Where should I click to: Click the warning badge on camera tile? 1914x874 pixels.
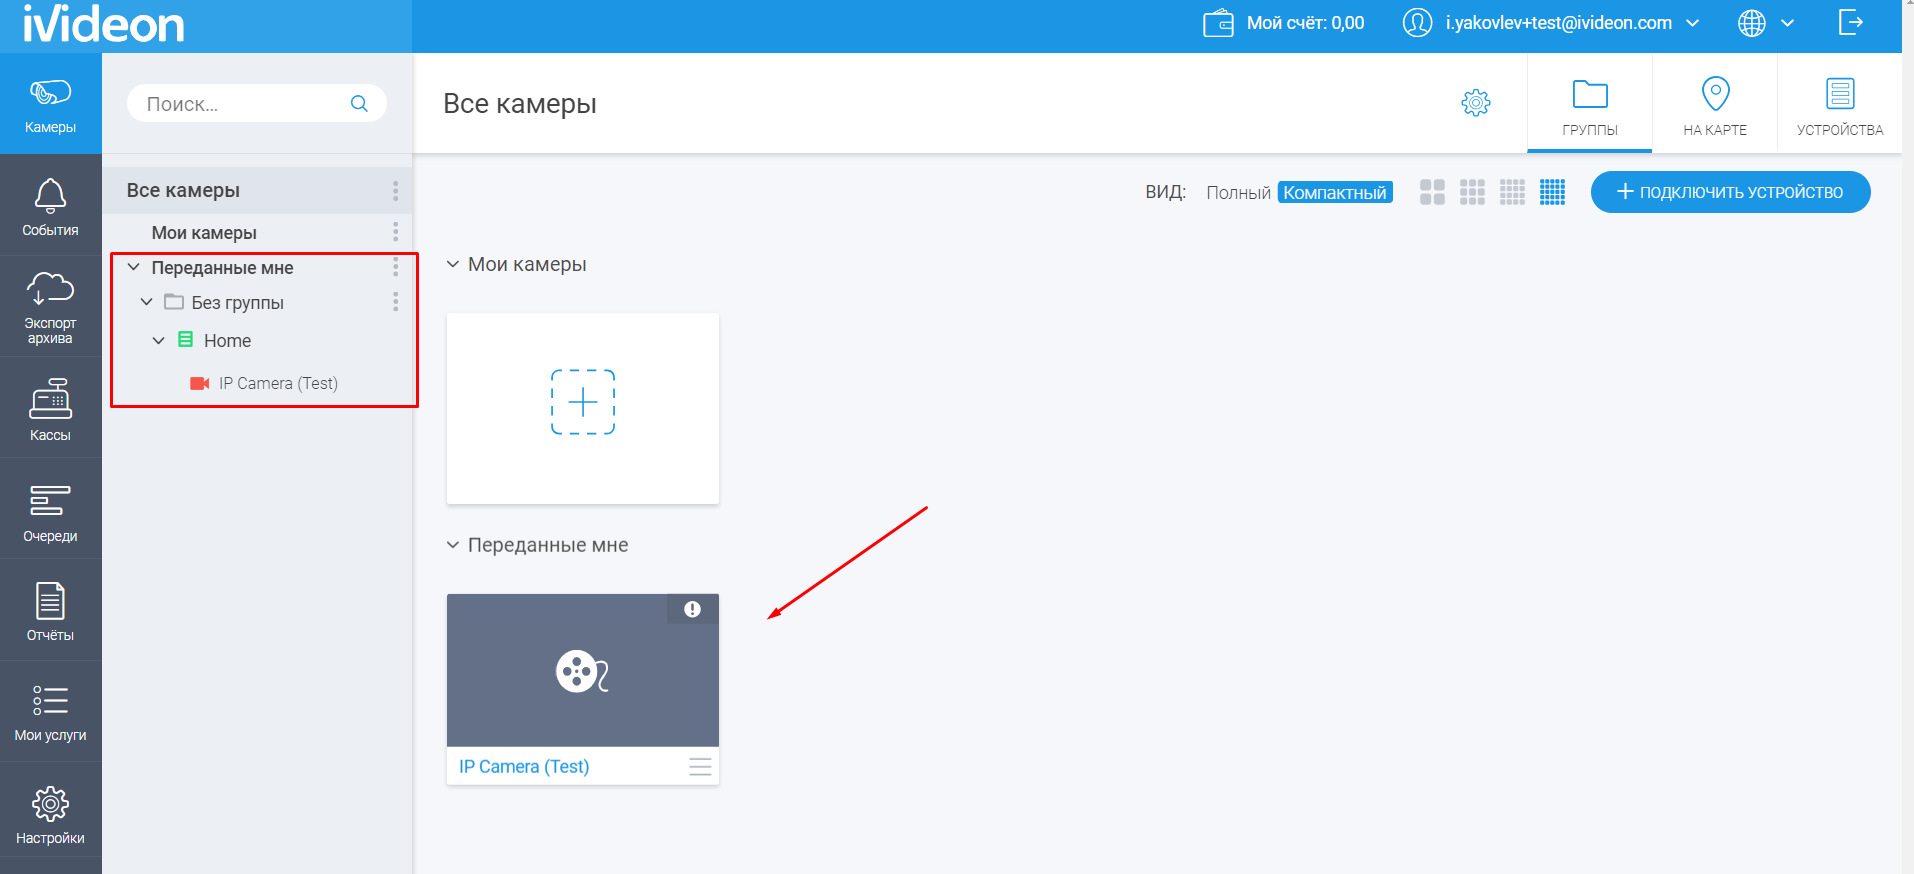[x=692, y=609]
